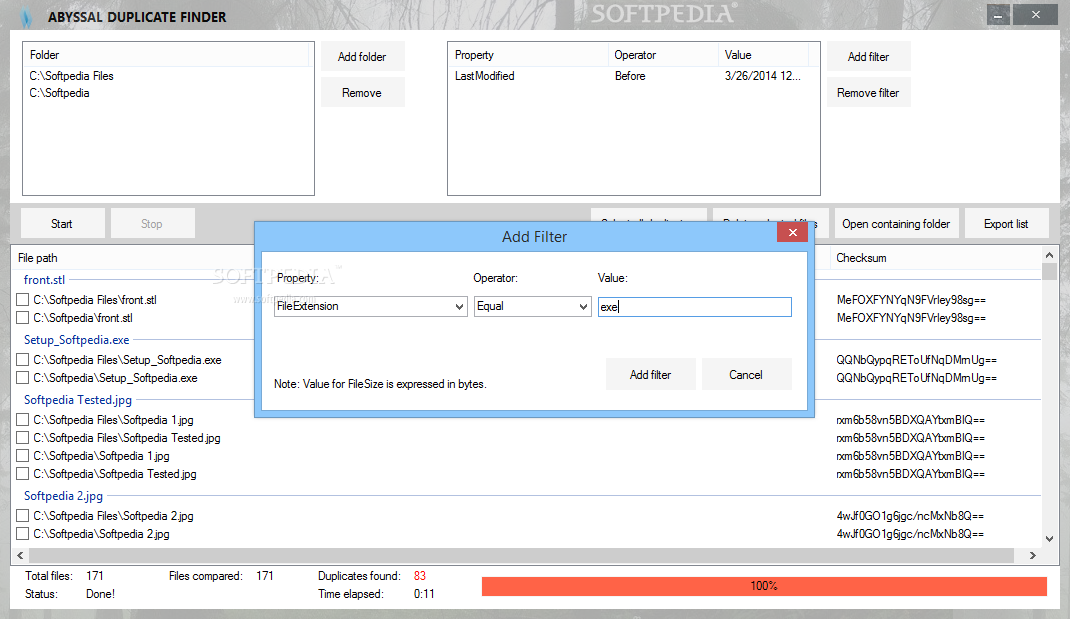This screenshot has width=1070, height=619.
Task: Click the Export list button
Action: [x=1006, y=224]
